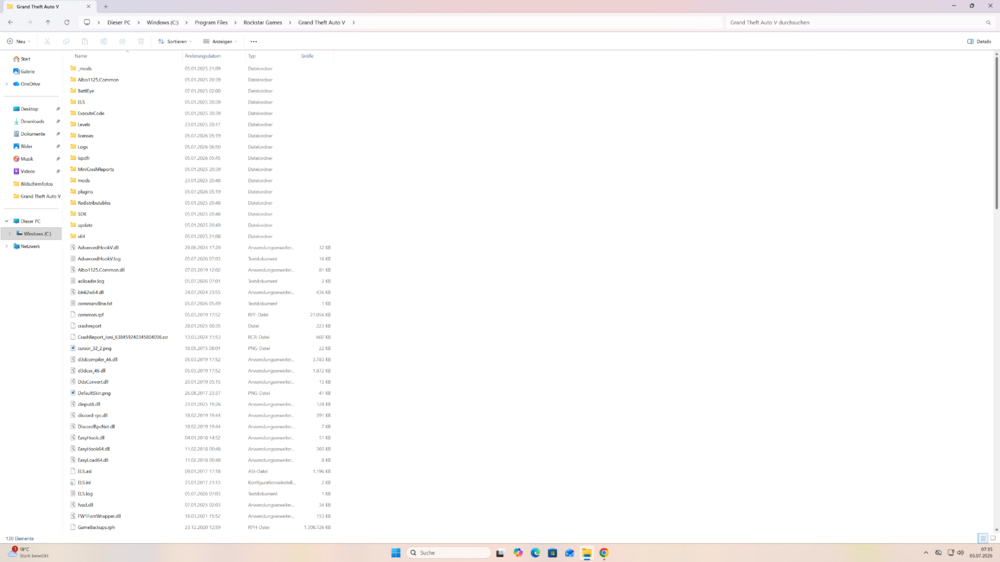Refresh the current folder view
This screenshot has width=1000, height=562.
point(66,22)
